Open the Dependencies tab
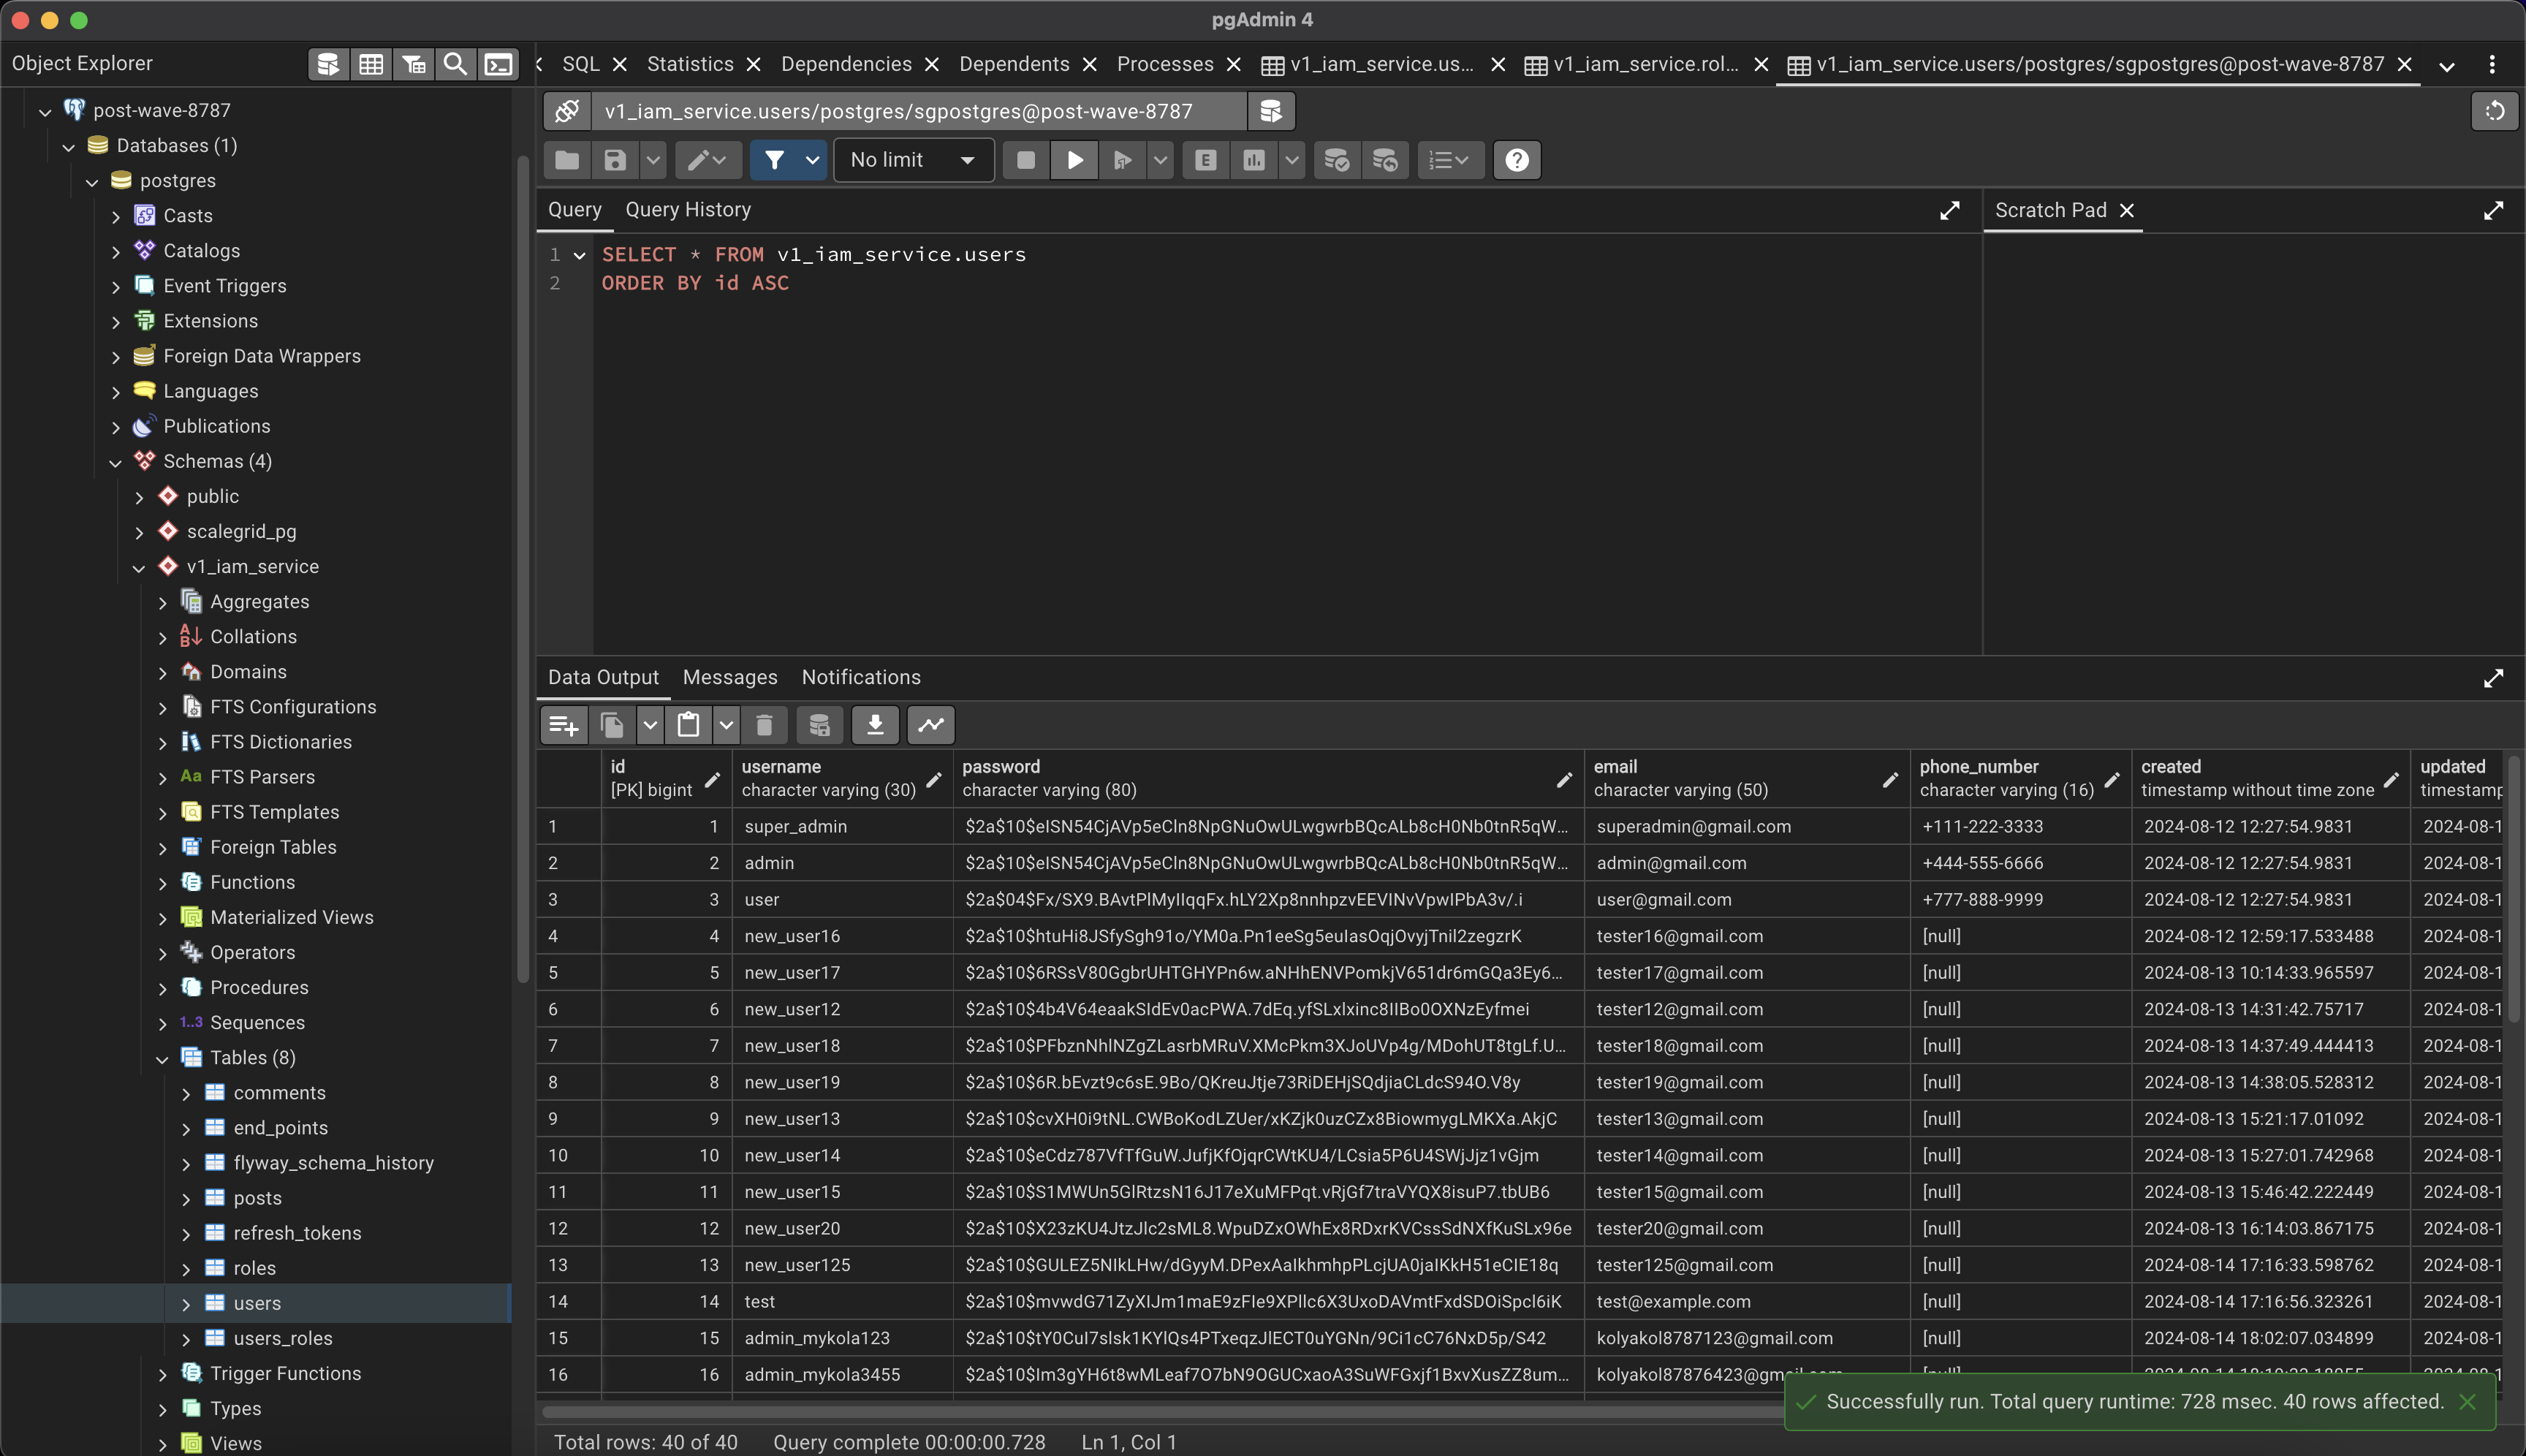This screenshot has width=2526, height=1456. (x=846, y=64)
